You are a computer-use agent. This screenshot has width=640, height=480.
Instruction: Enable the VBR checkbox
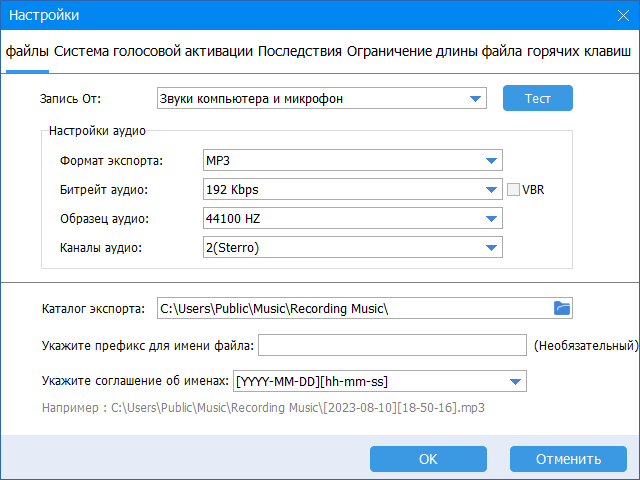click(514, 189)
